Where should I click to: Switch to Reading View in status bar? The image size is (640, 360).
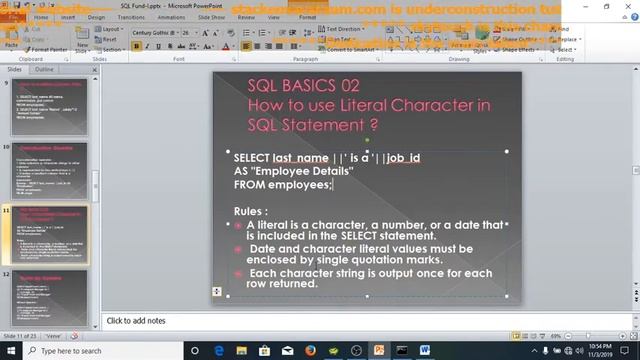(533, 336)
